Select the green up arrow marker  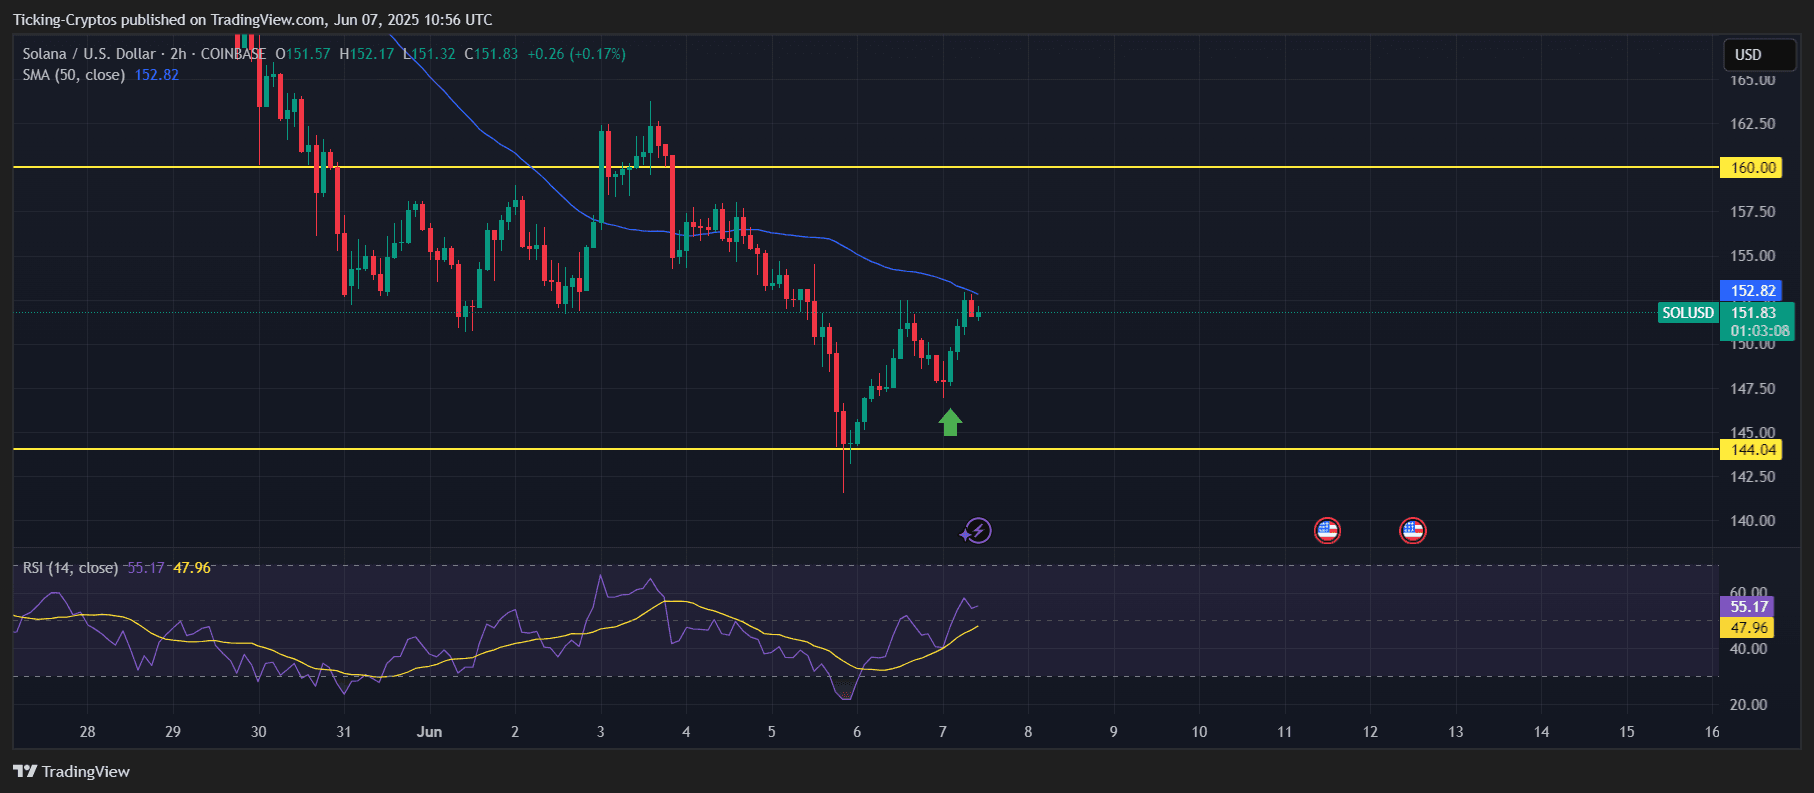point(950,423)
